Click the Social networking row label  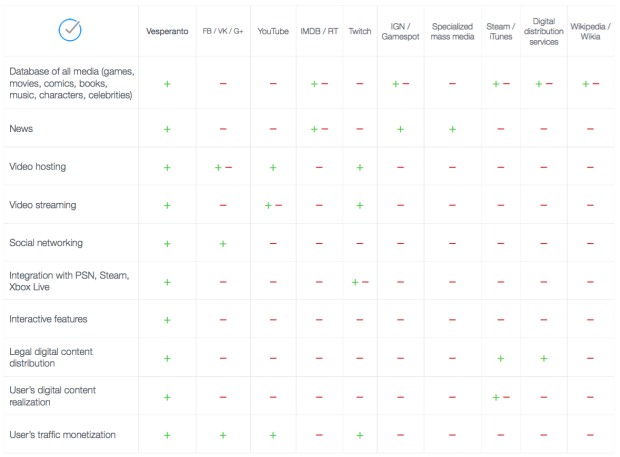pos(46,243)
